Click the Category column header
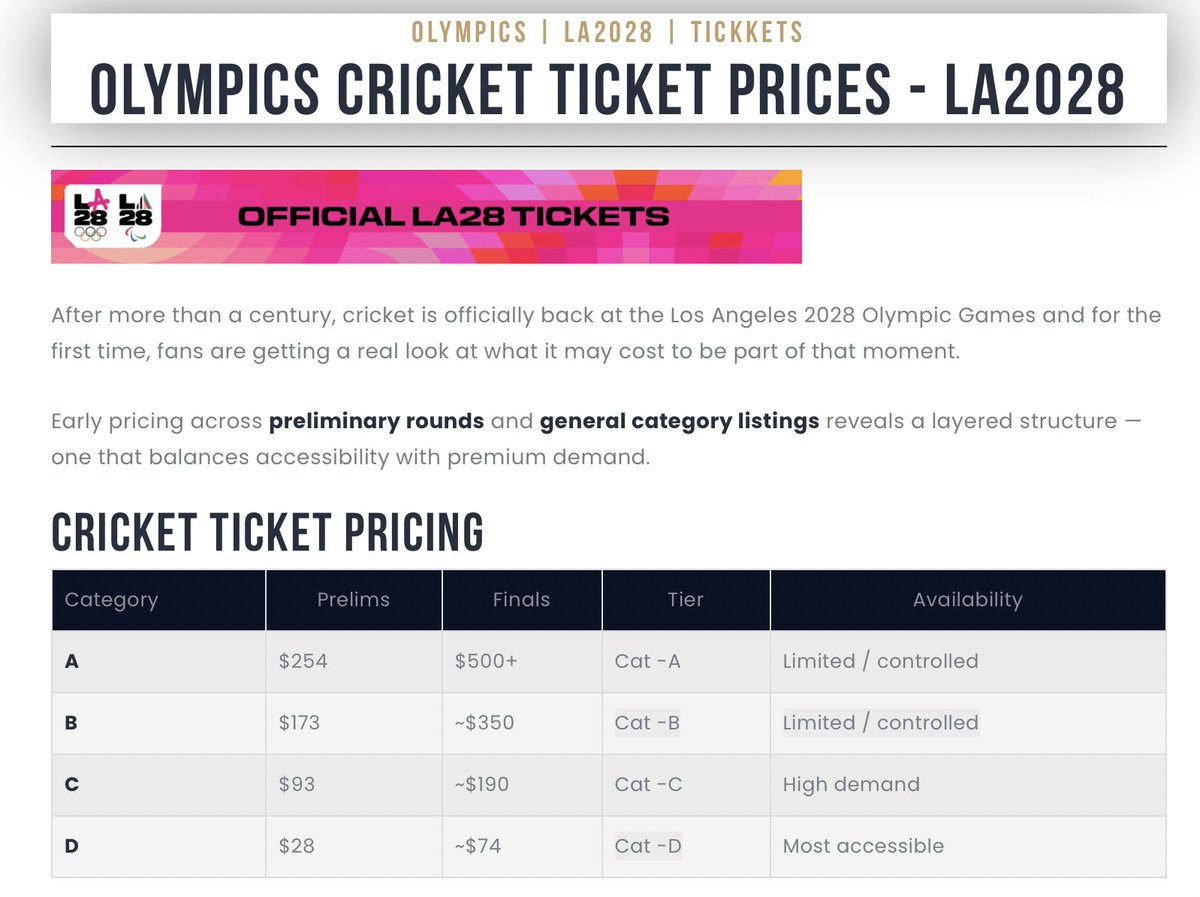1200x897 pixels. coord(111,600)
